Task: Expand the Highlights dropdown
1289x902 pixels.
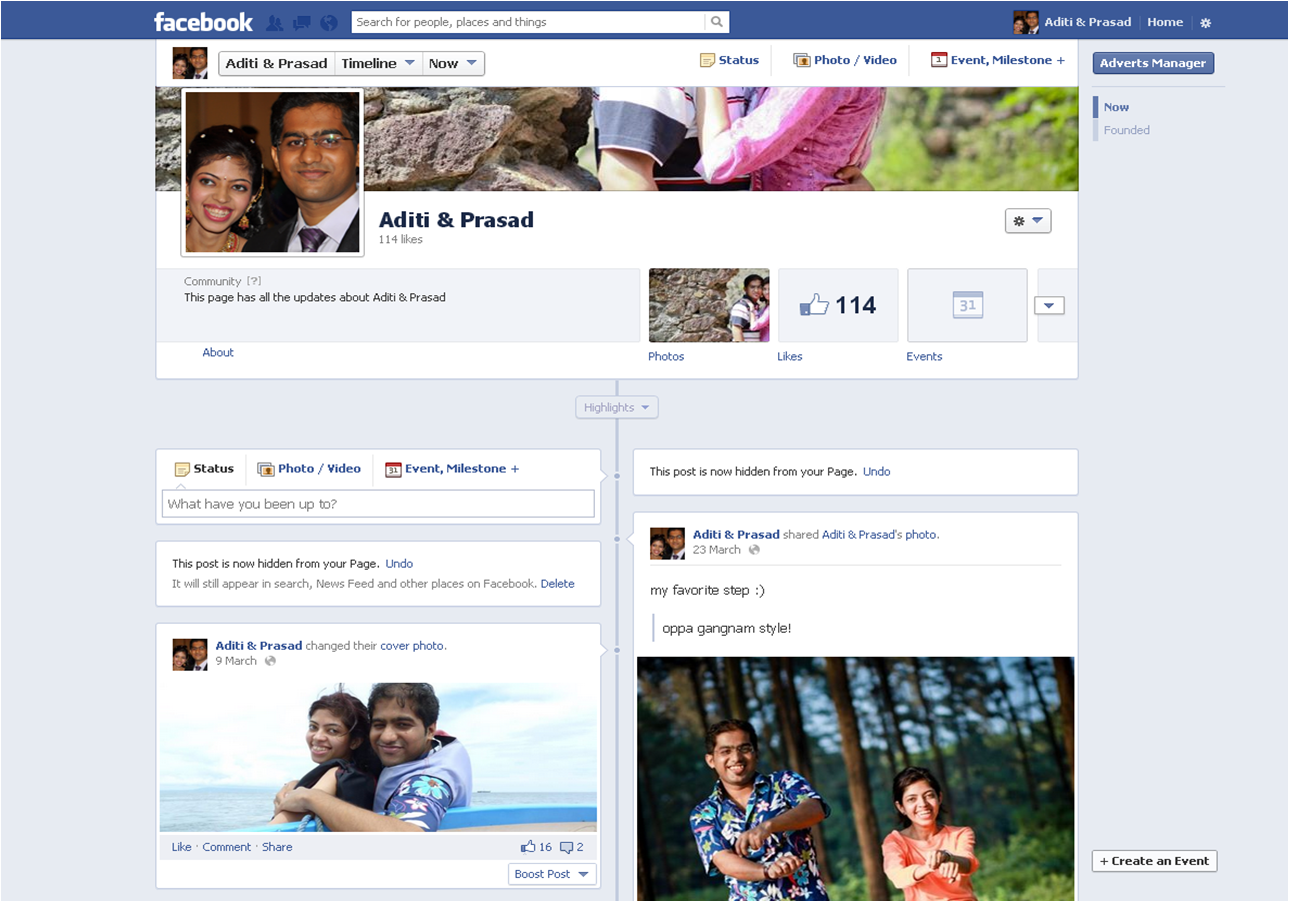Action: (617, 408)
